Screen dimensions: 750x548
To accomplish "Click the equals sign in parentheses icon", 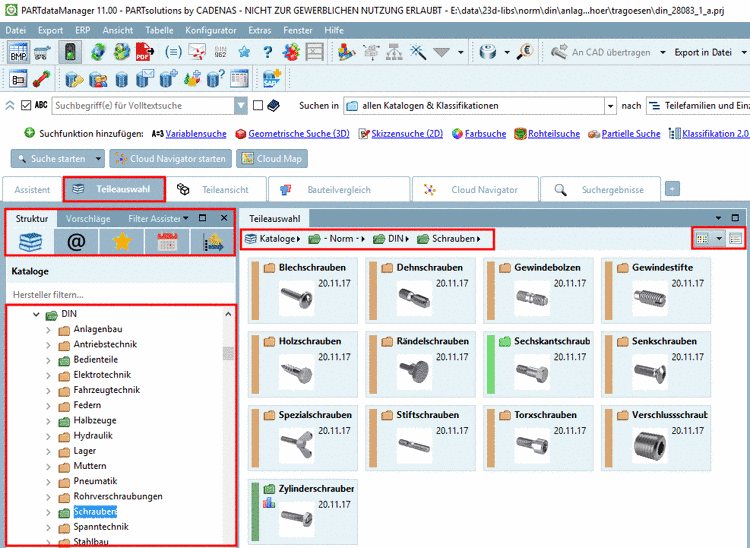I will click(173, 52).
